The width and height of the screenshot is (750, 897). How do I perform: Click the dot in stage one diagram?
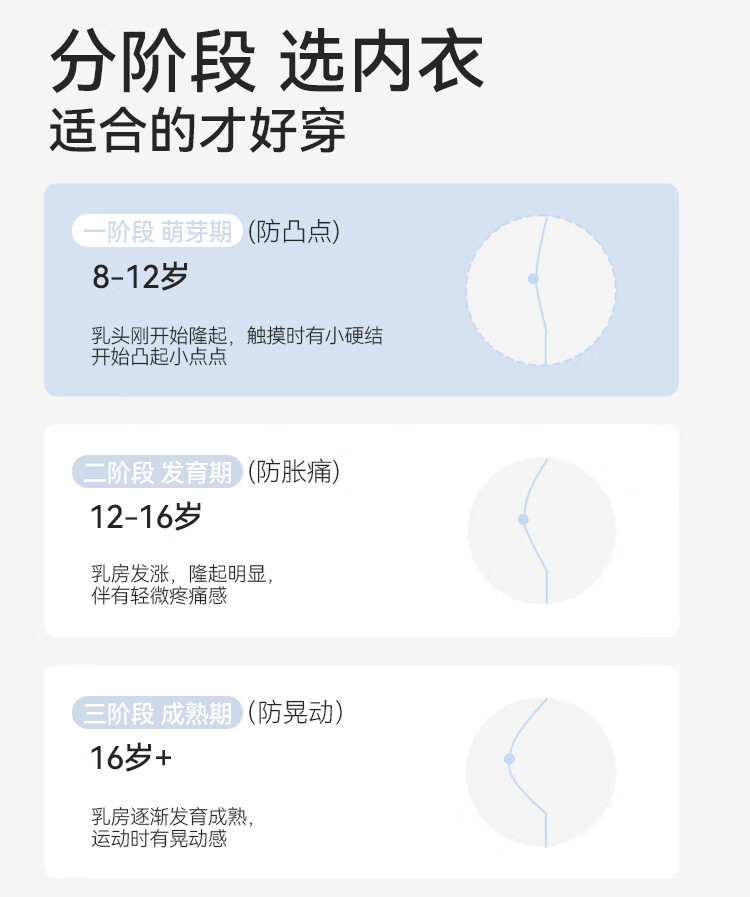(x=533, y=278)
